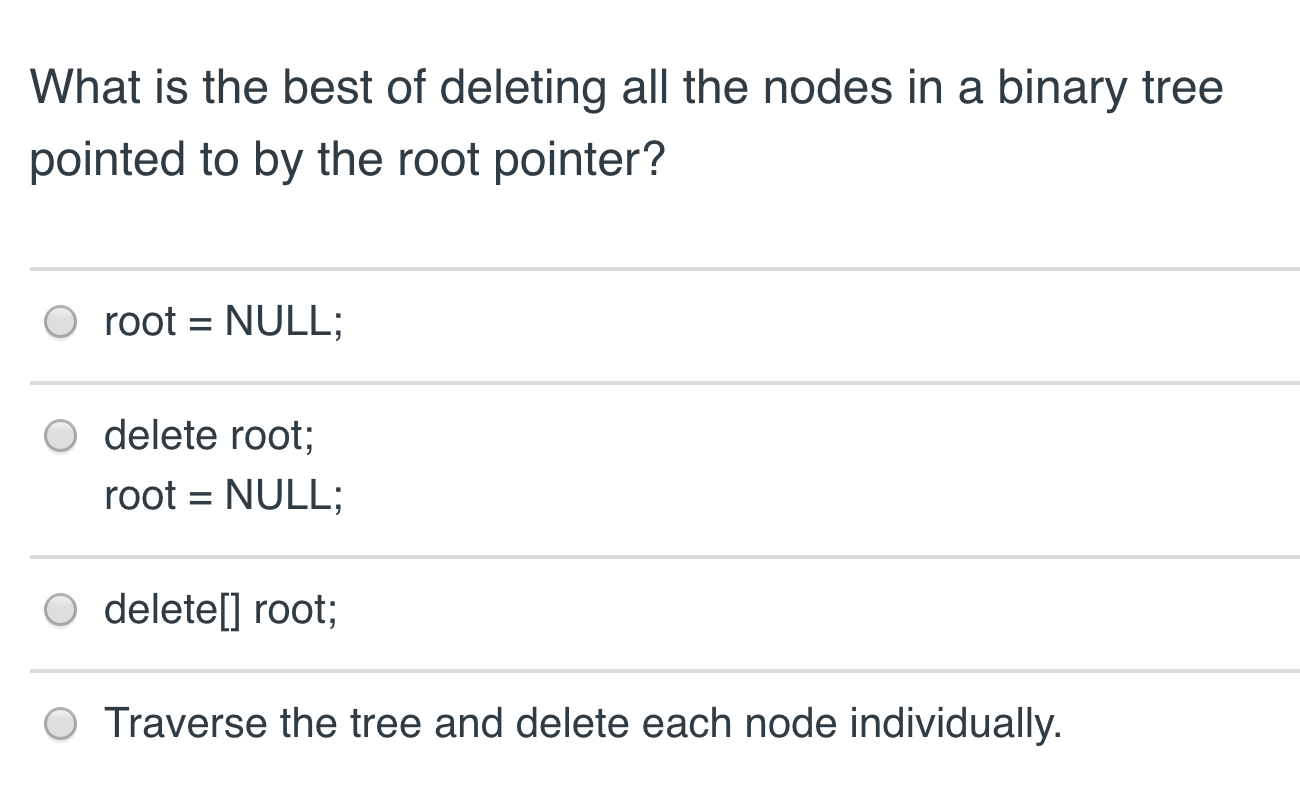Select the radio button for "root = NULL;"

tap(60, 321)
